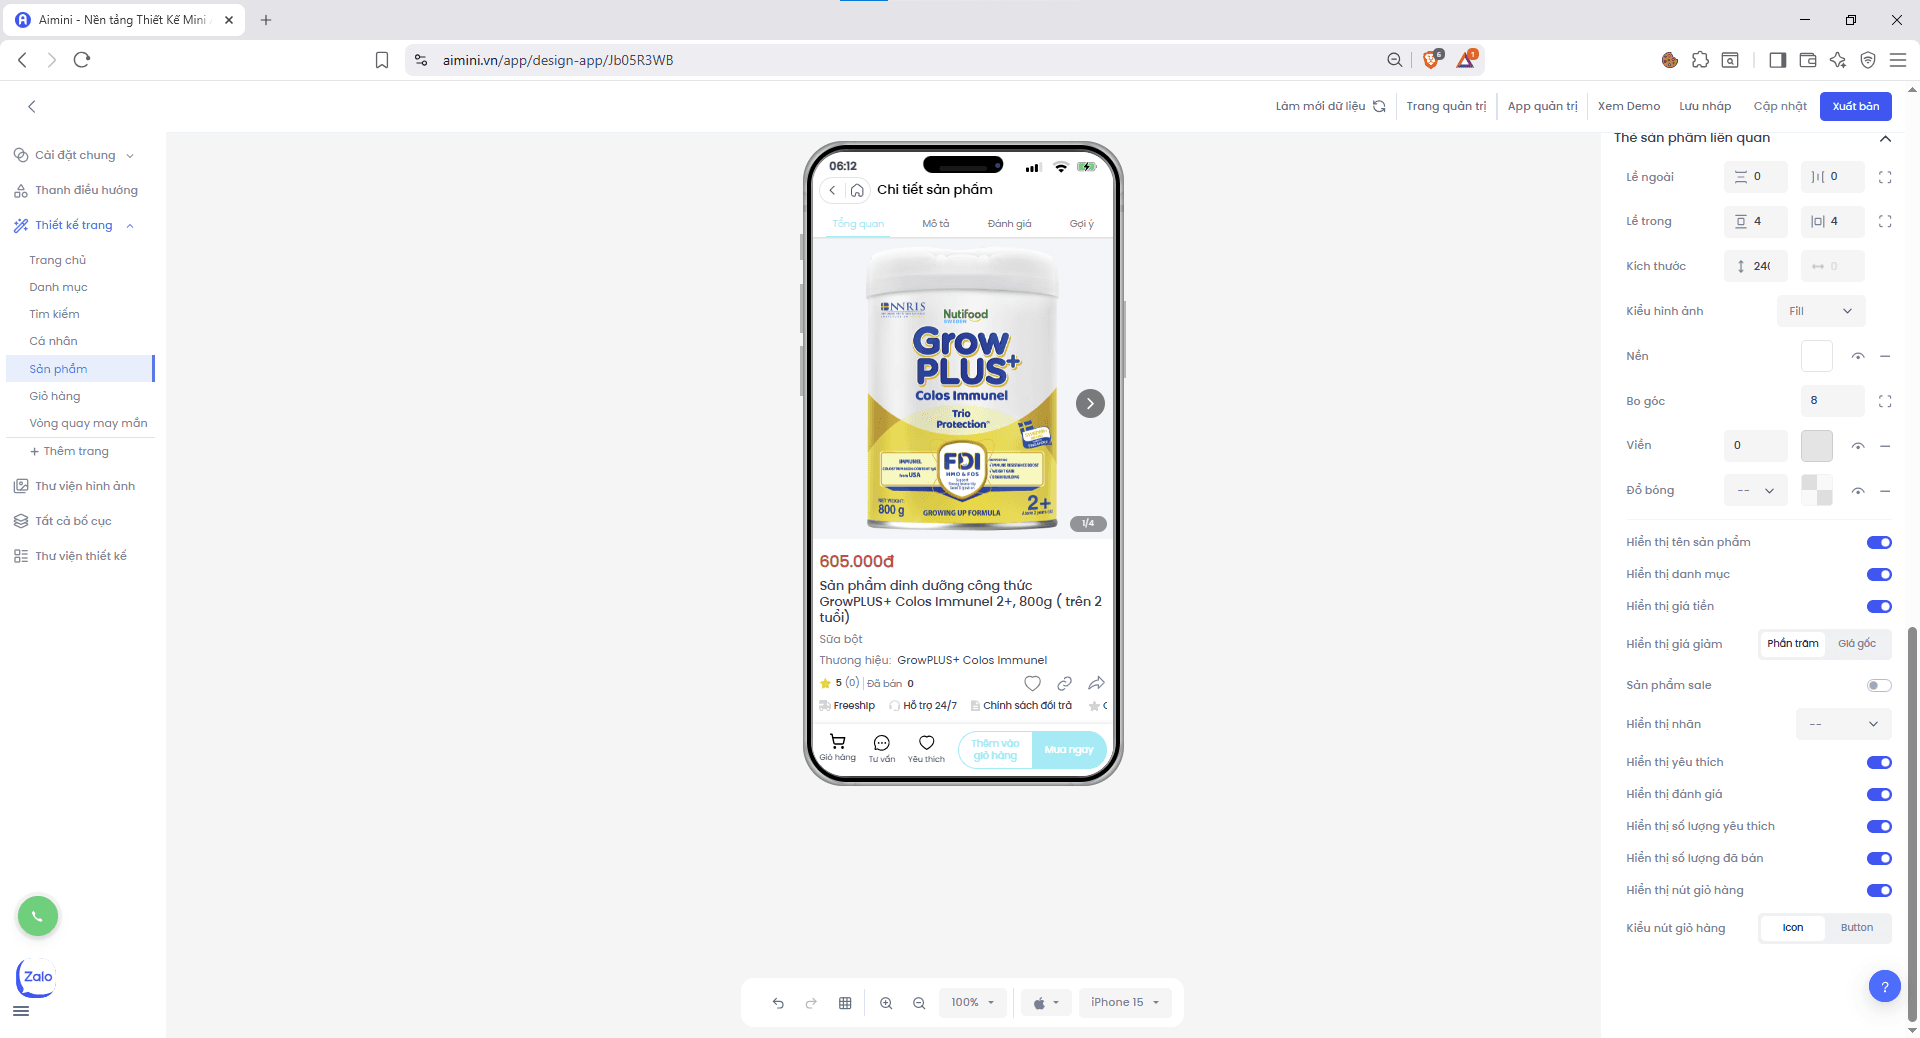Viewport: 1920px width, 1038px height.
Task: Zoom out on the design canvas
Action: pyautogui.click(x=919, y=1003)
